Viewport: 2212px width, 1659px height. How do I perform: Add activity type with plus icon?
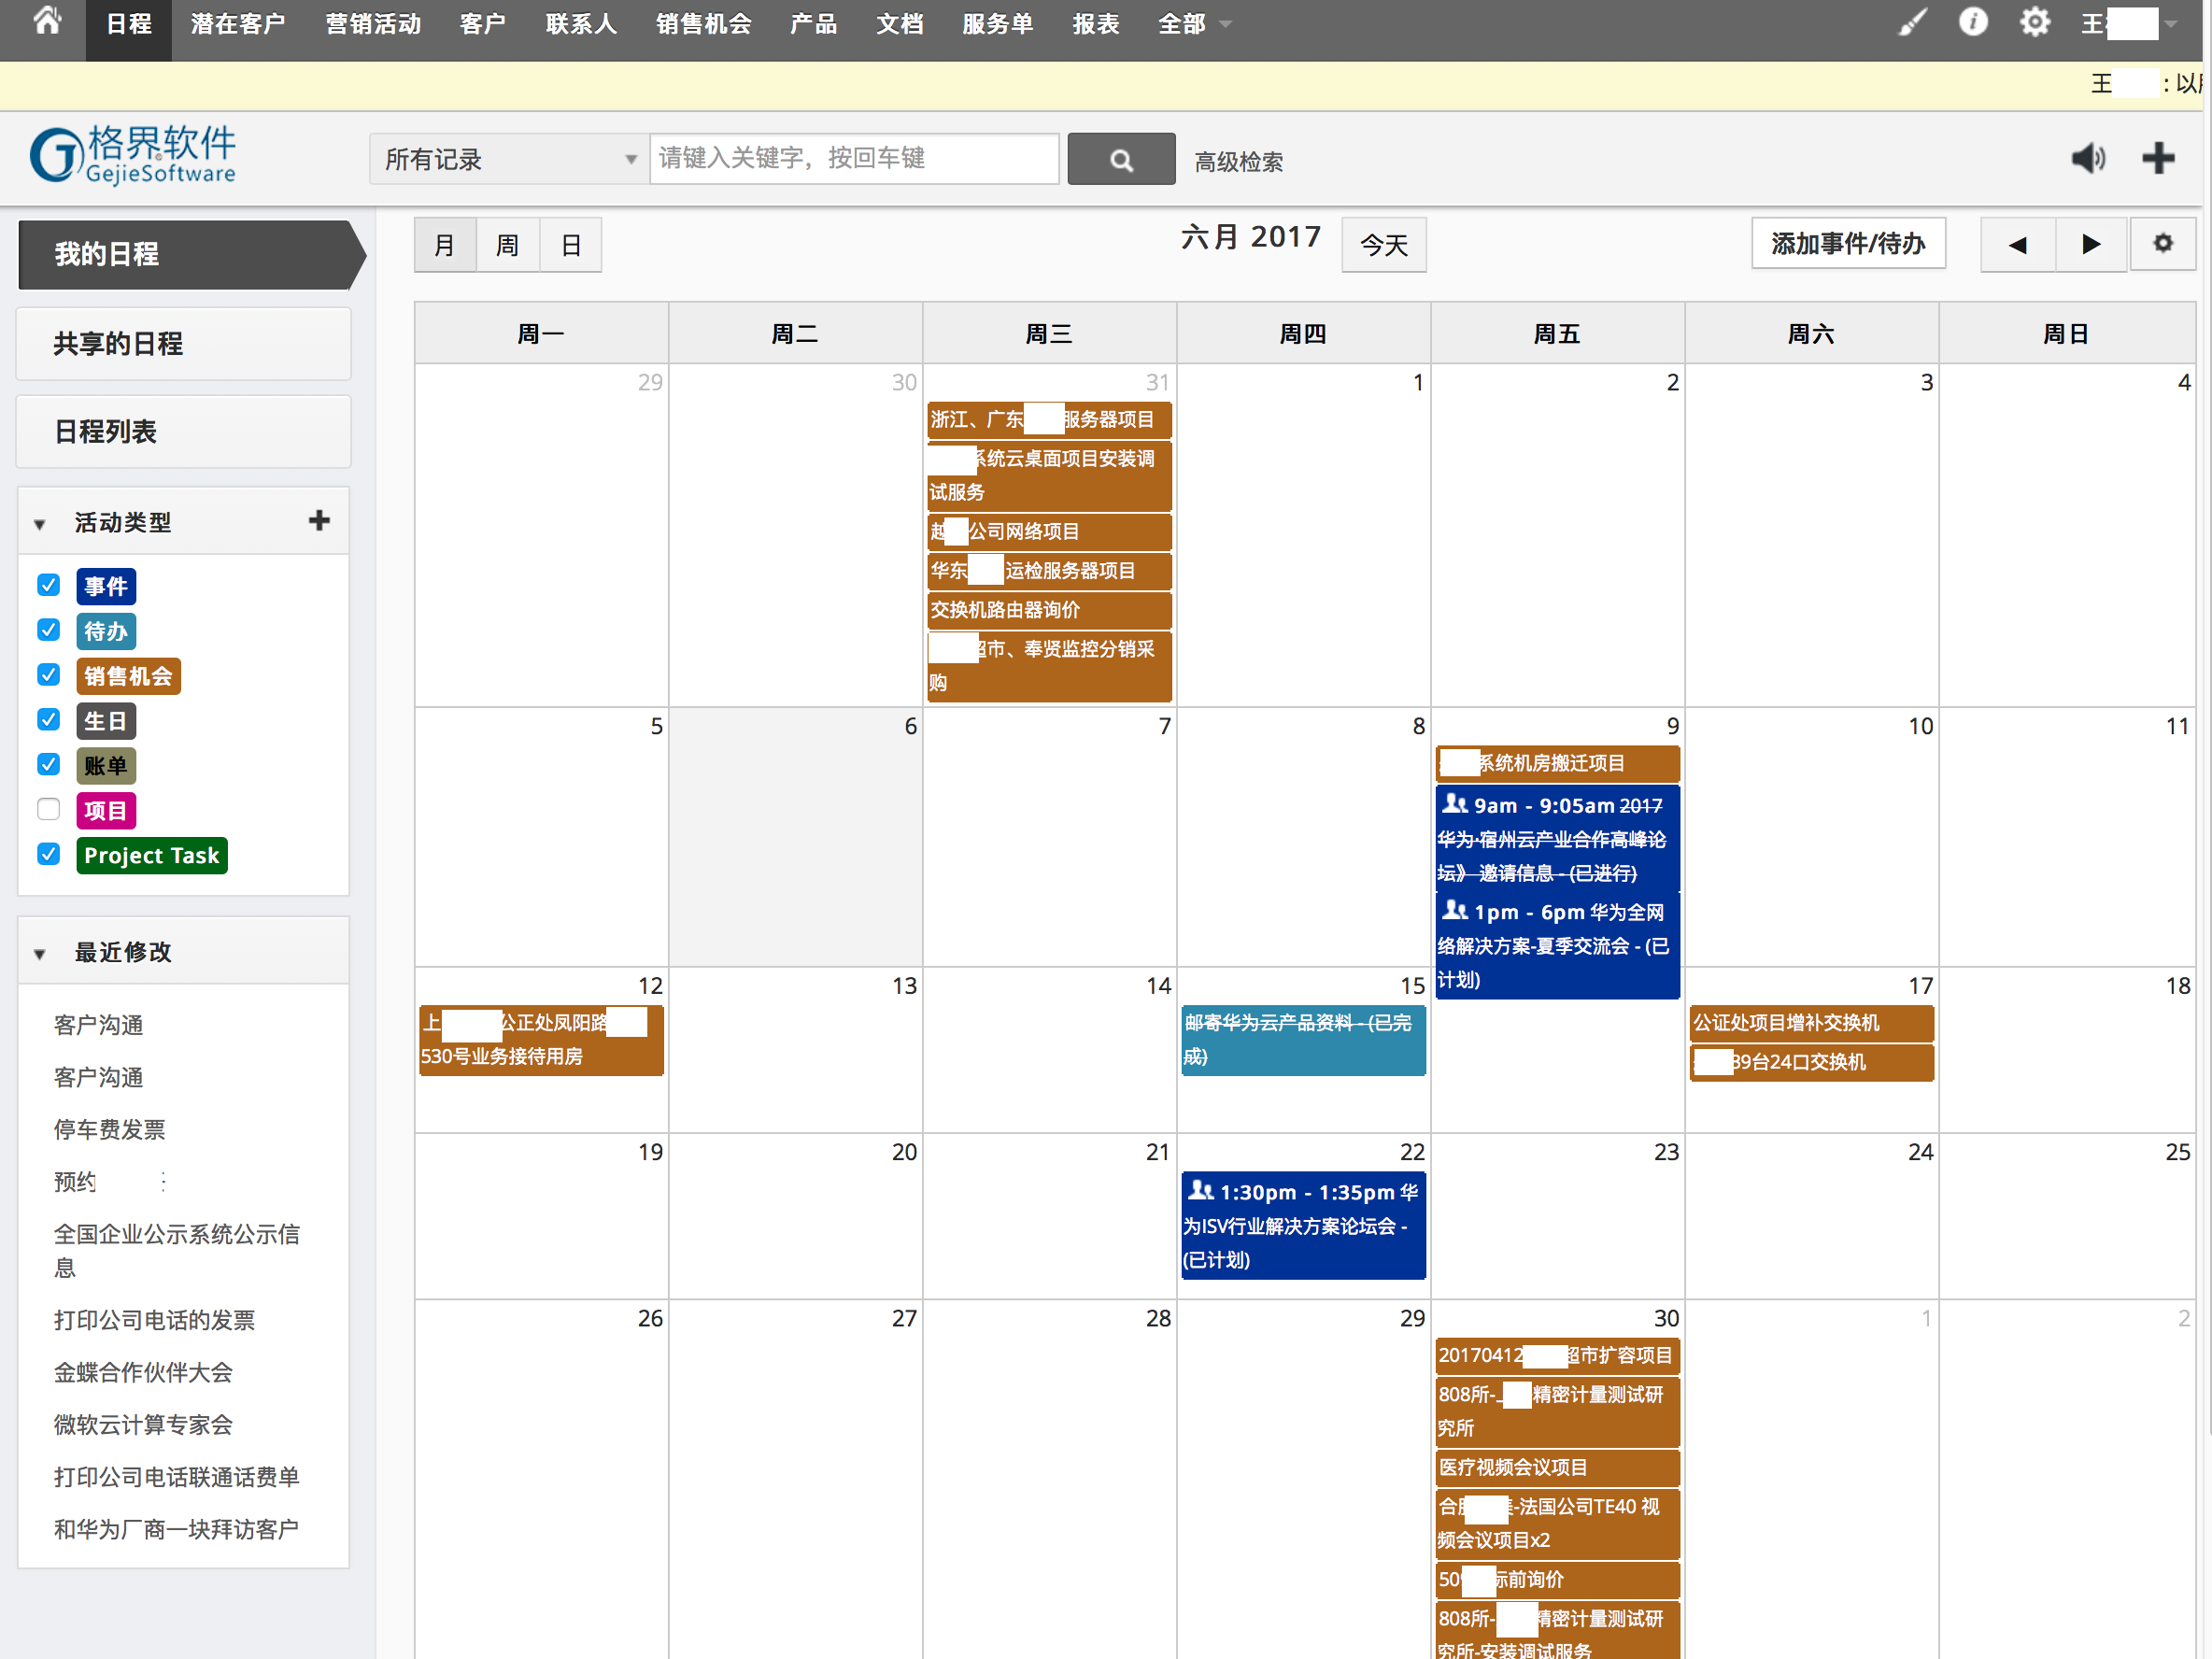click(319, 520)
